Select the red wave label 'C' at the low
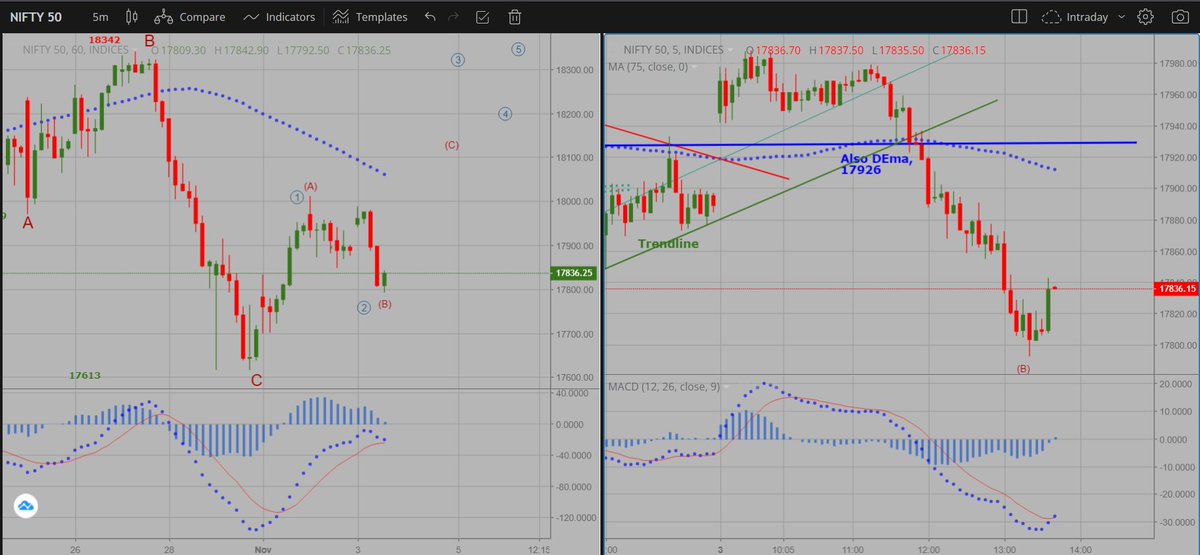The height and width of the screenshot is (555, 1200). coord(257,380)
